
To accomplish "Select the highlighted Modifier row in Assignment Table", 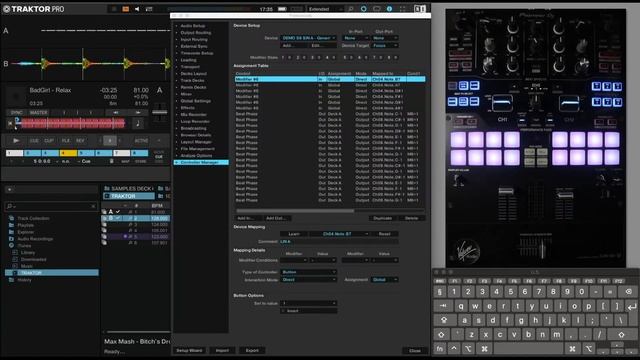I will click(x=330, y=79).
